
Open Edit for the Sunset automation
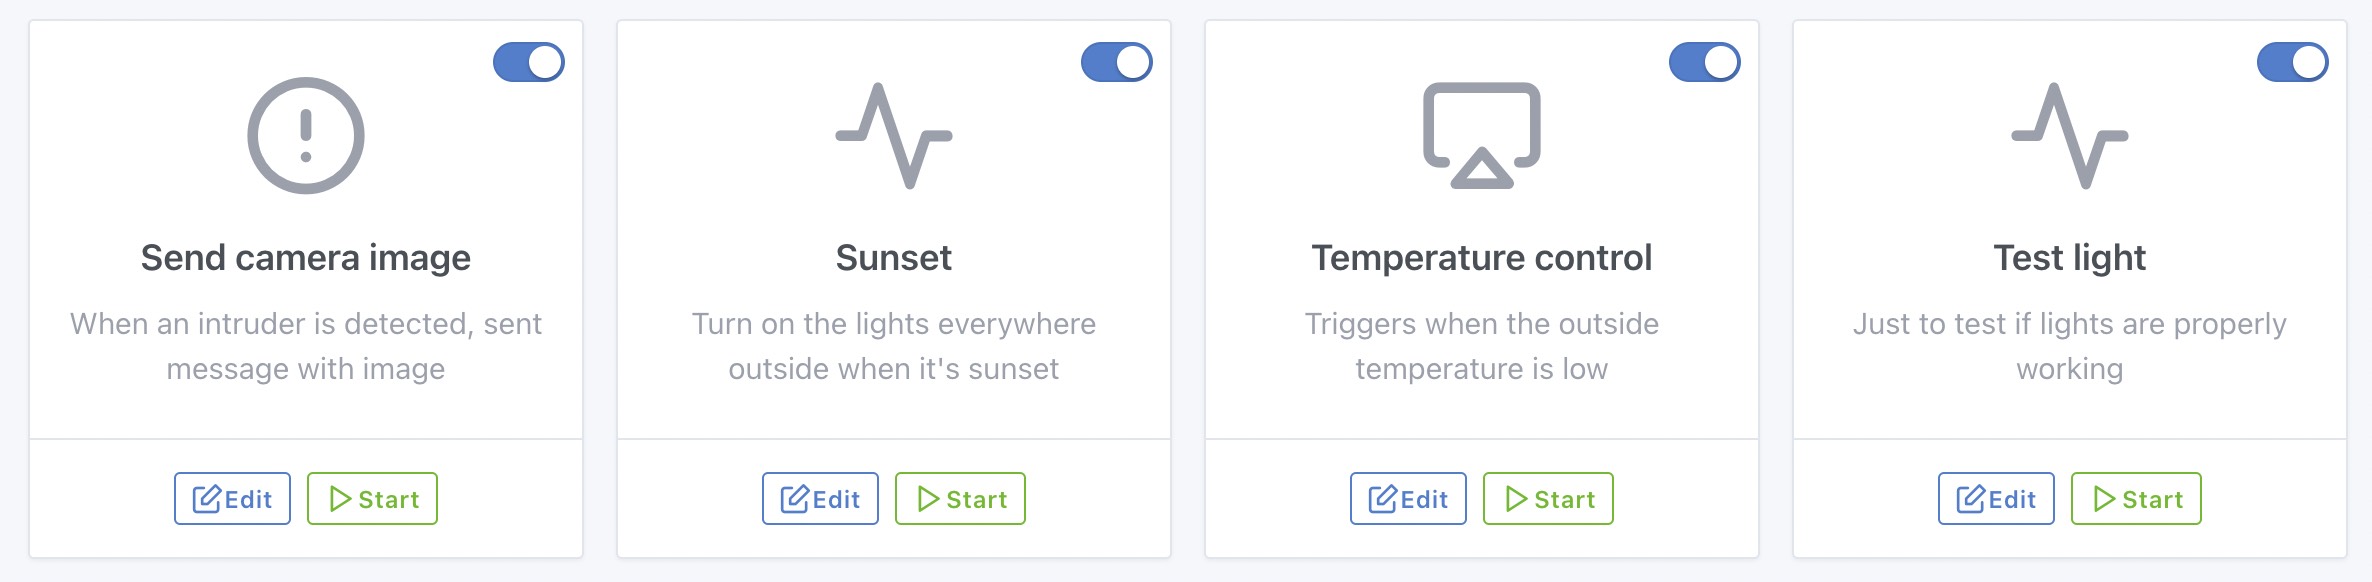tap(820, 499)
